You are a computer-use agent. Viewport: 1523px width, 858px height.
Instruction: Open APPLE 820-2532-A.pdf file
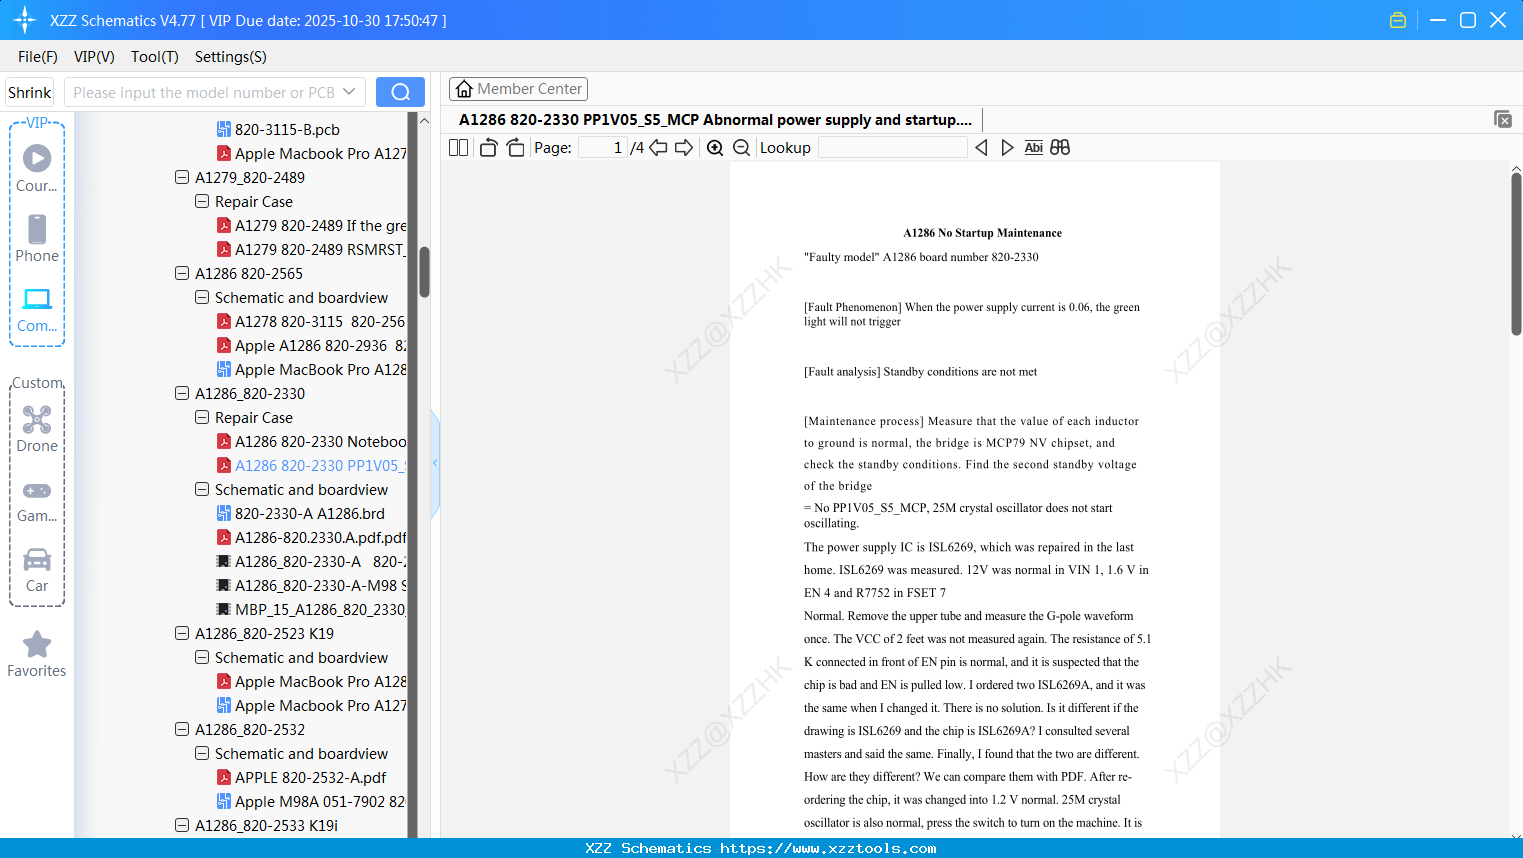(301, 777)
